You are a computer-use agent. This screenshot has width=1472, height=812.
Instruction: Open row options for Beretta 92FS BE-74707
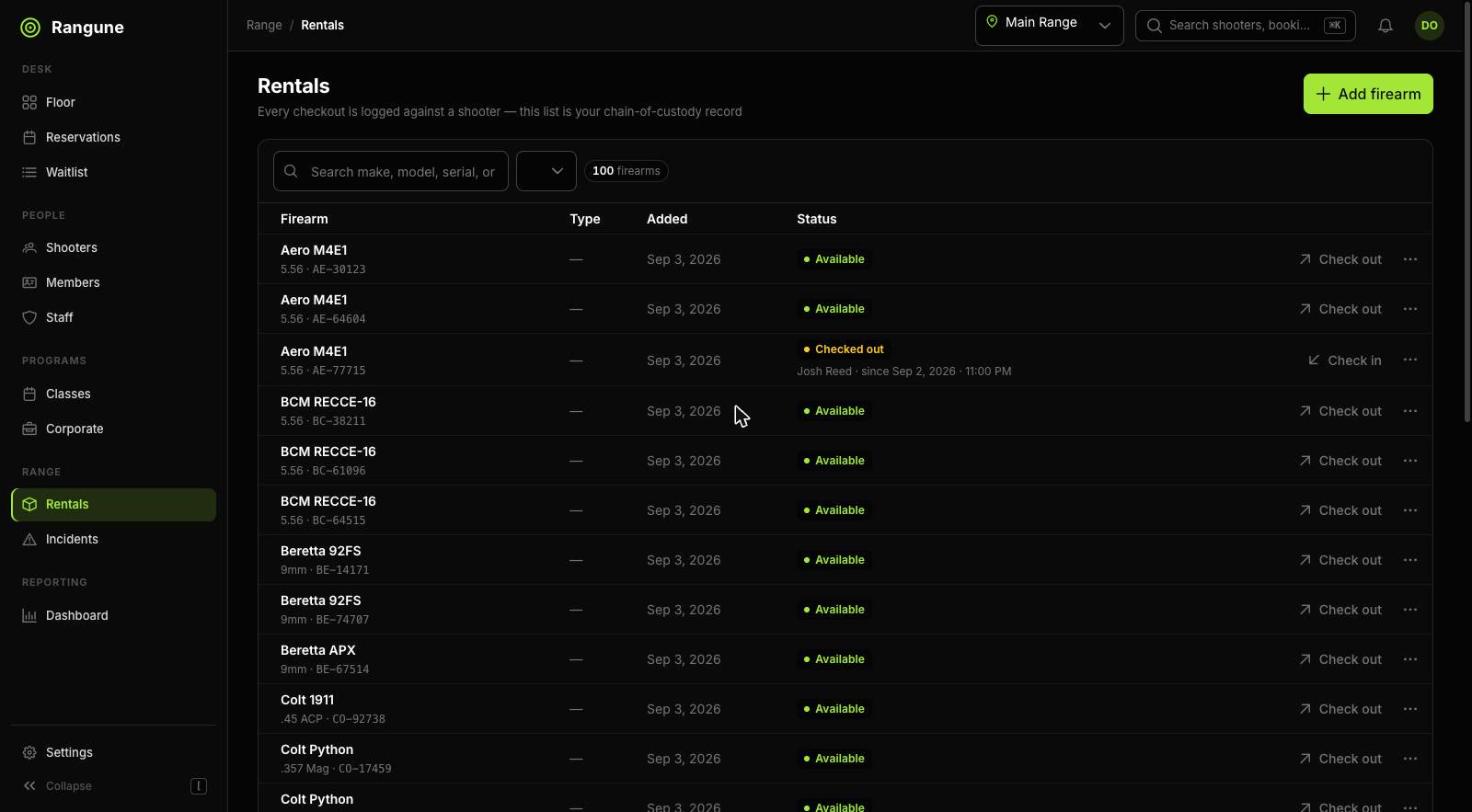[1410, 610]
